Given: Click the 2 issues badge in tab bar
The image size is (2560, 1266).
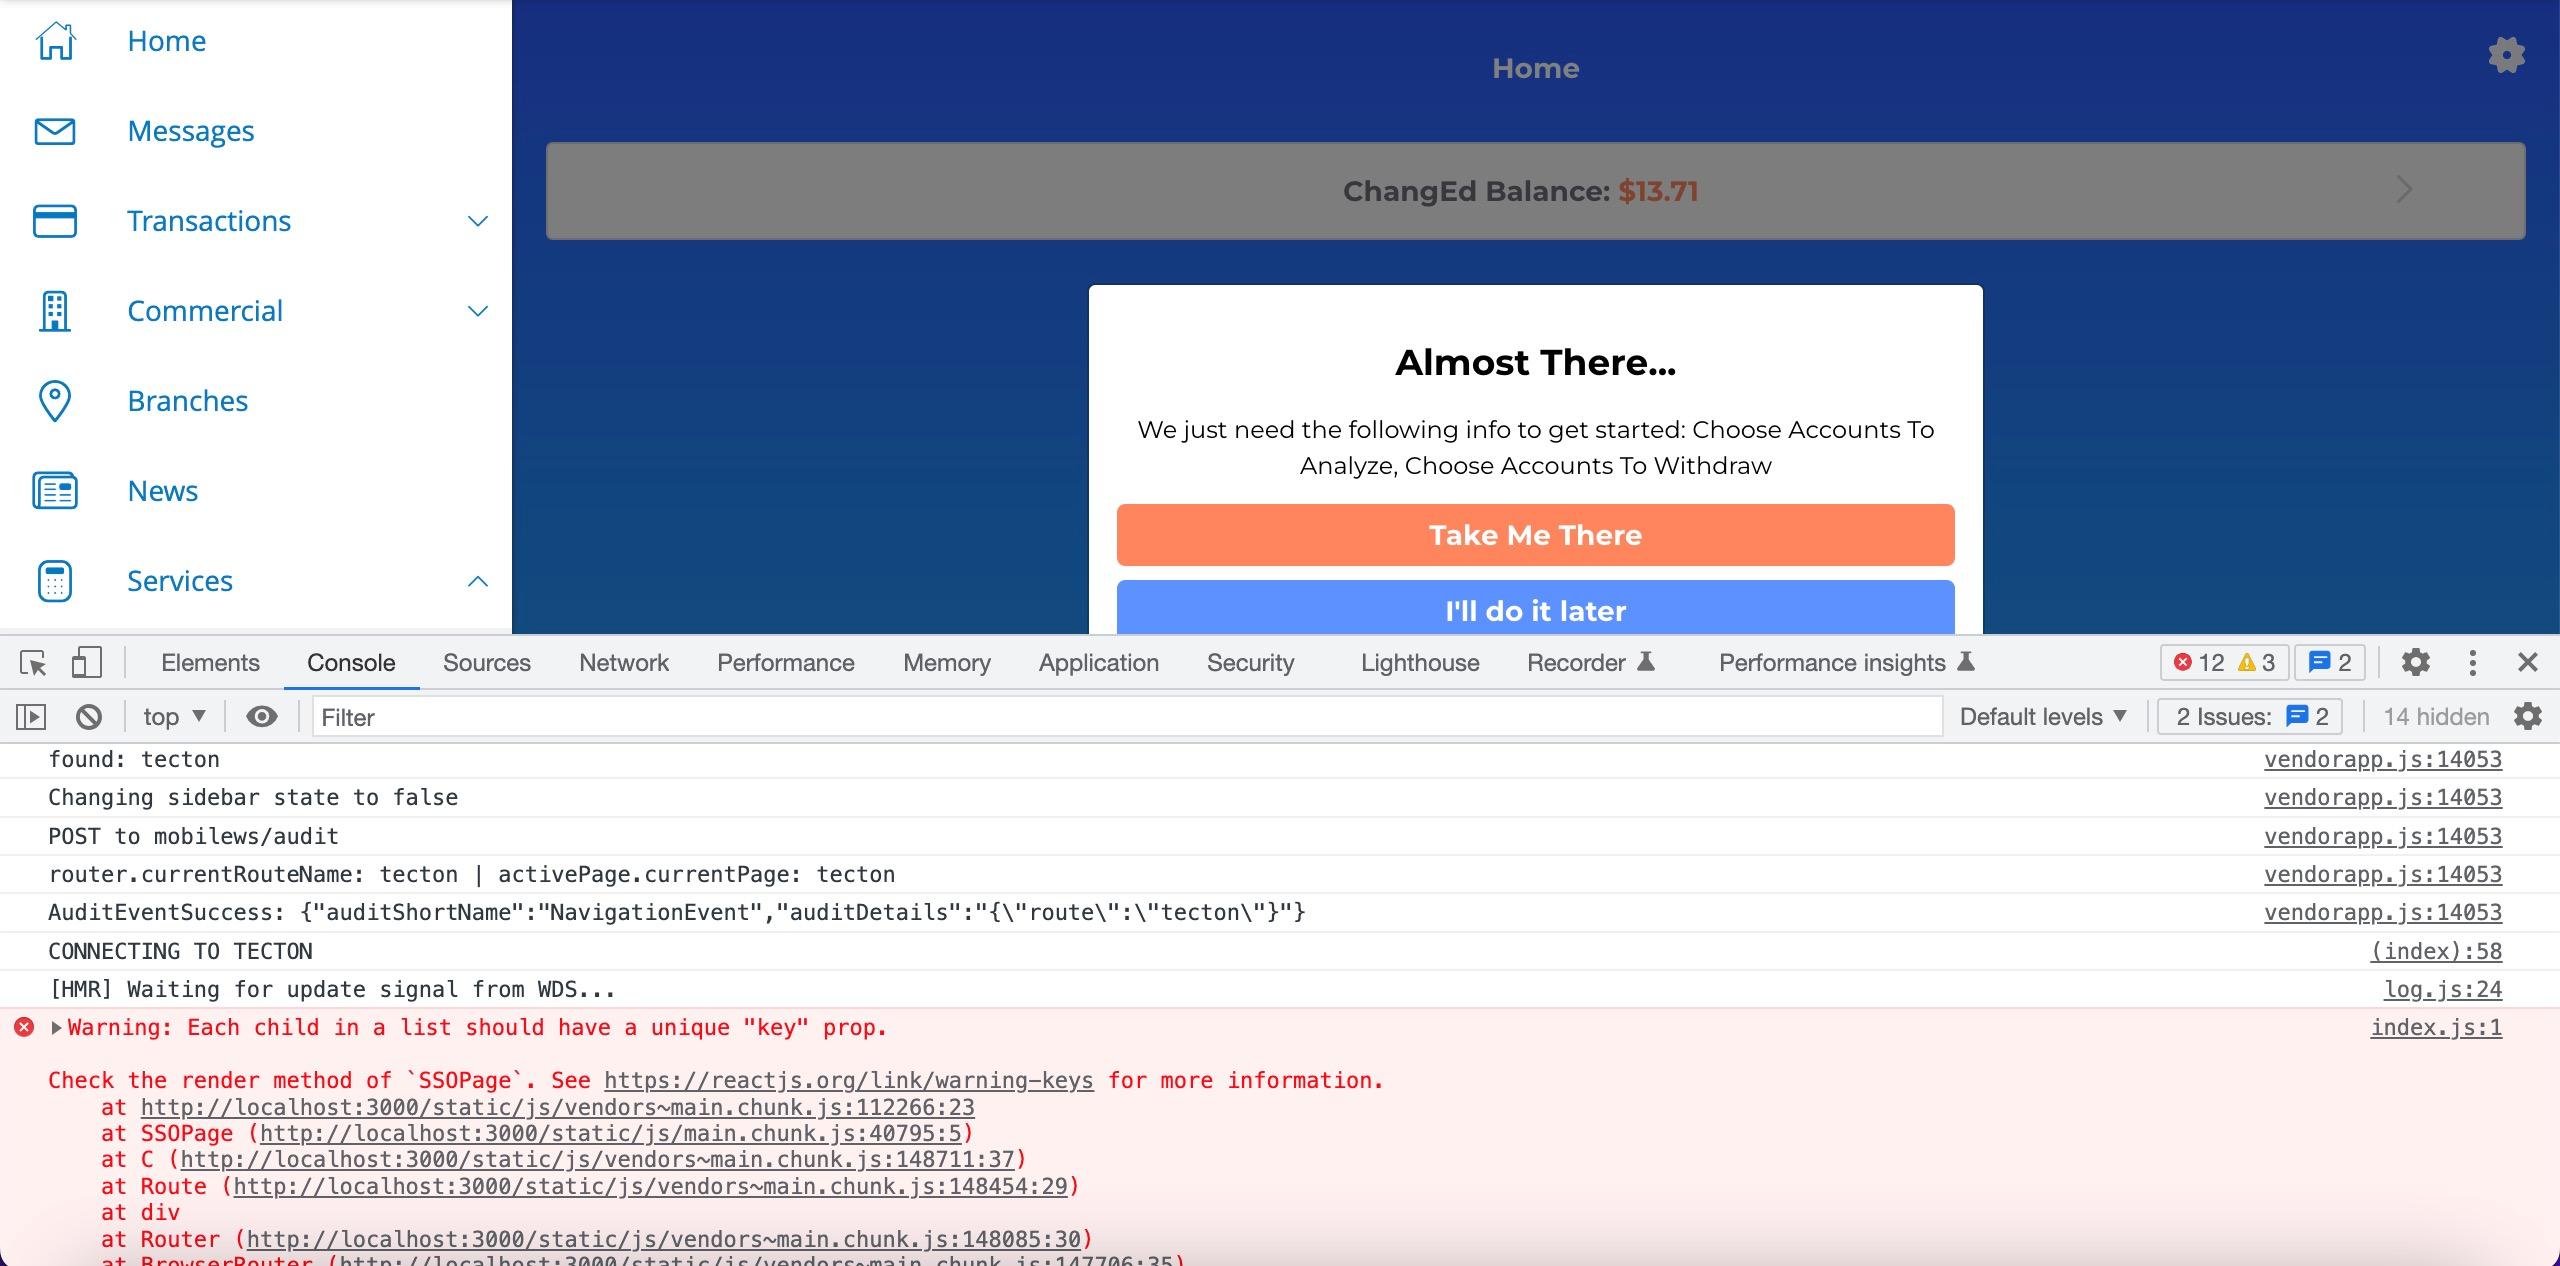Looking at the screenshot, I should (2329, 662).
